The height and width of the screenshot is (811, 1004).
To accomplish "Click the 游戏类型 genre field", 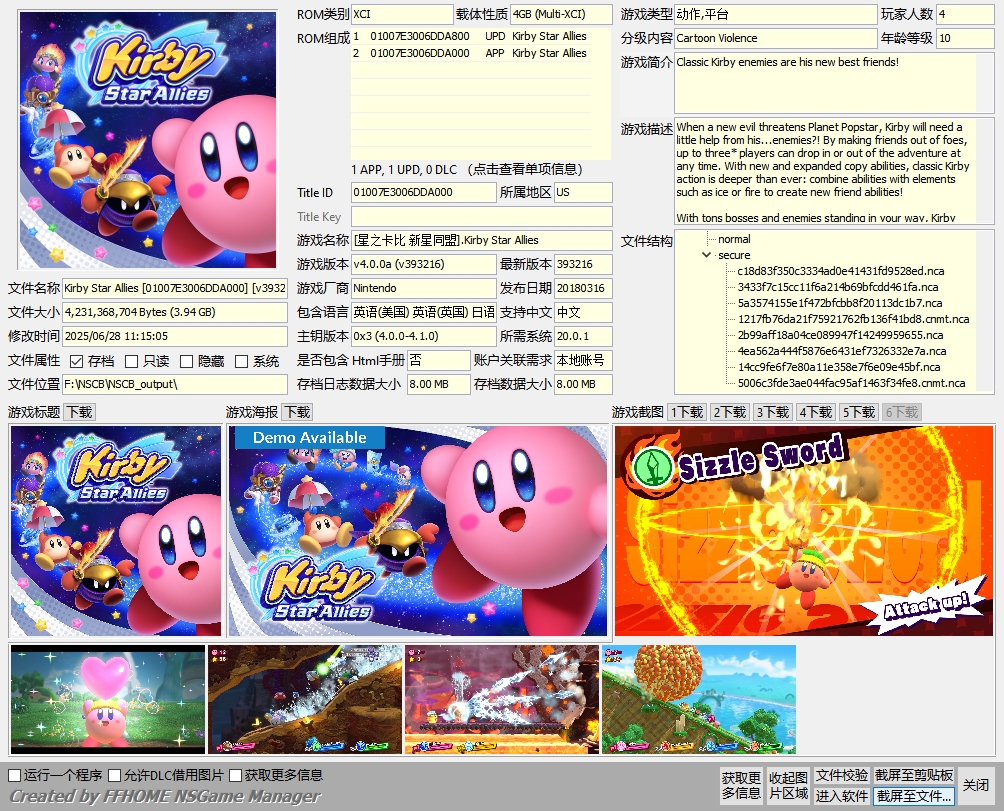I will click(775, 14).
